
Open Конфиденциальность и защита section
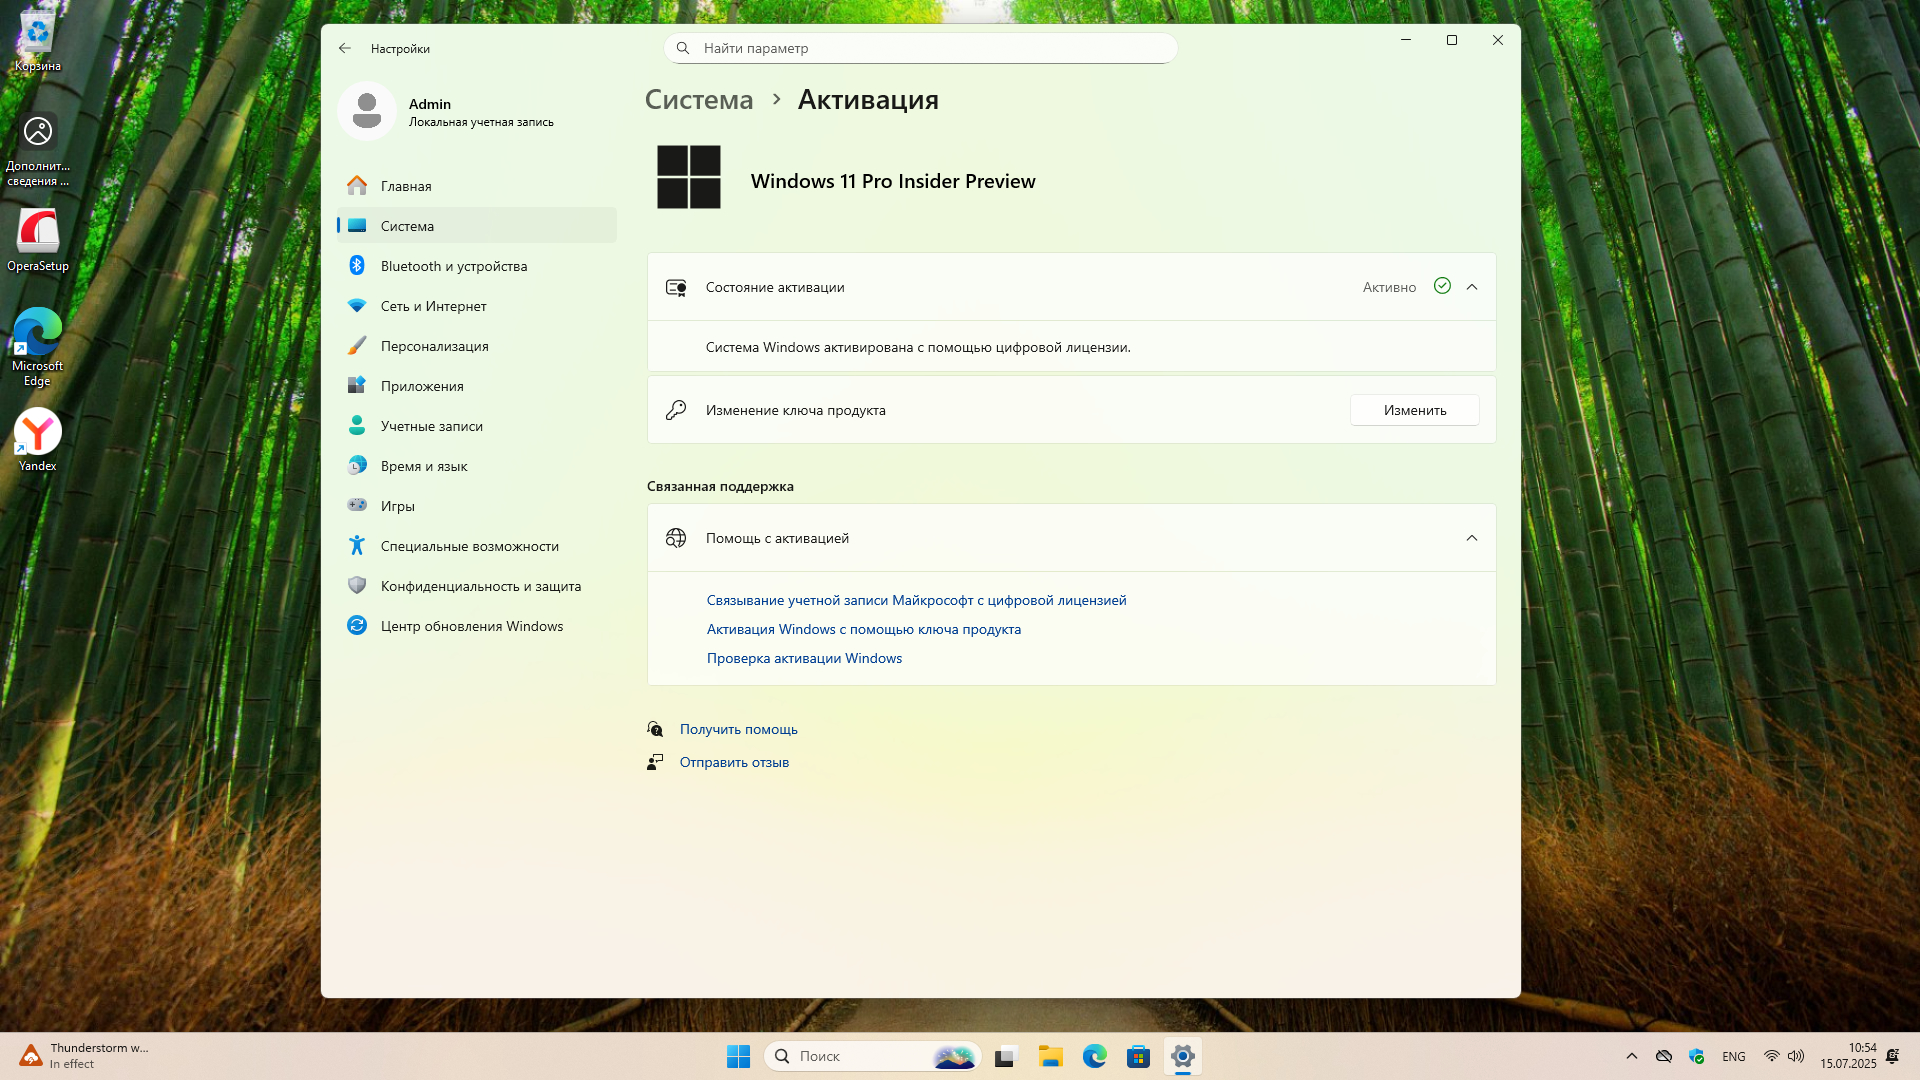coord(480,586)
